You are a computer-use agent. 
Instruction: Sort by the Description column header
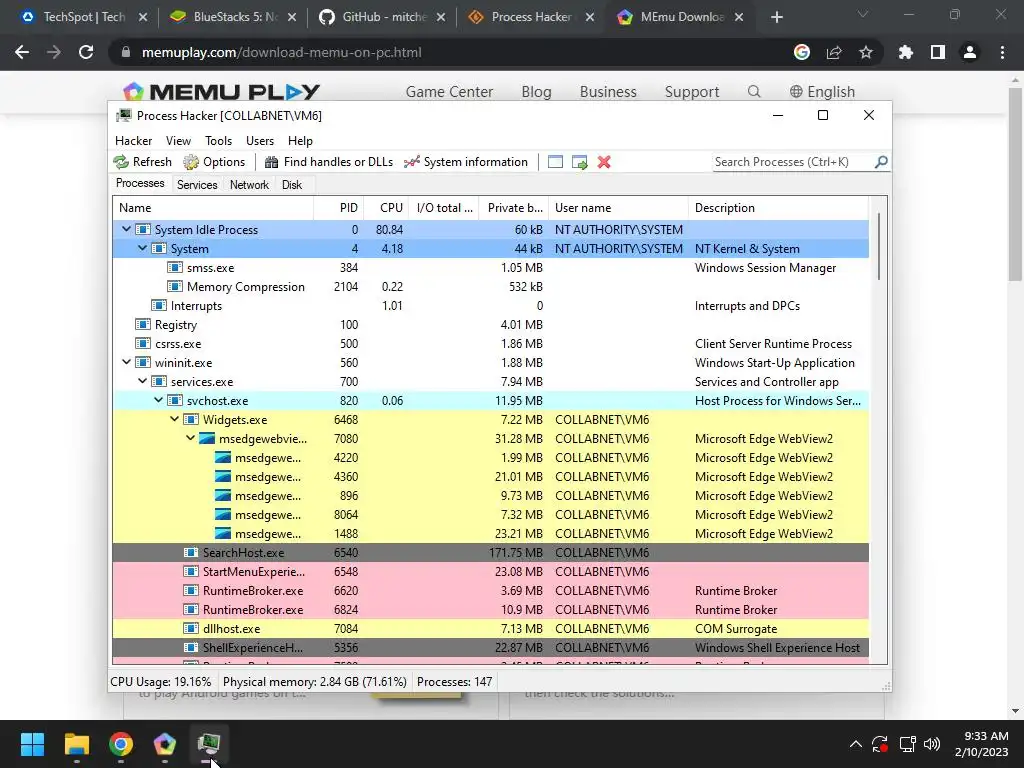coord(778,208)
